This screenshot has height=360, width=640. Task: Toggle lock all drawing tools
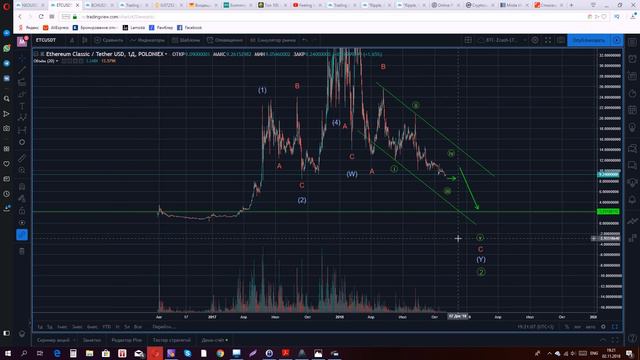coord(22,211)
